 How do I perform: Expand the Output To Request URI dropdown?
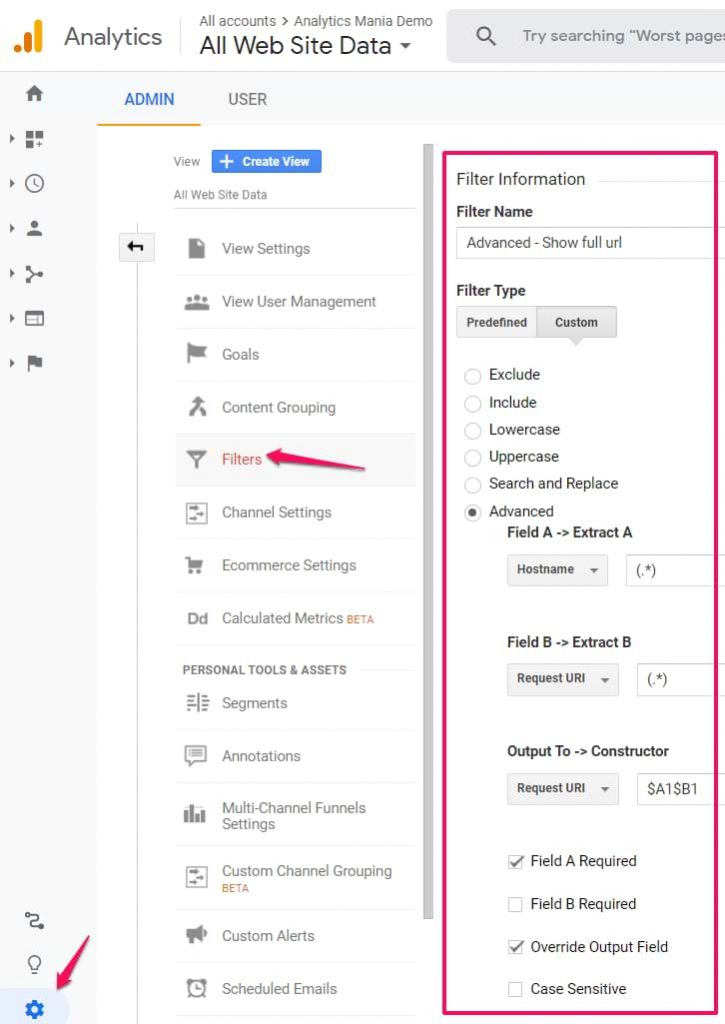562,789
